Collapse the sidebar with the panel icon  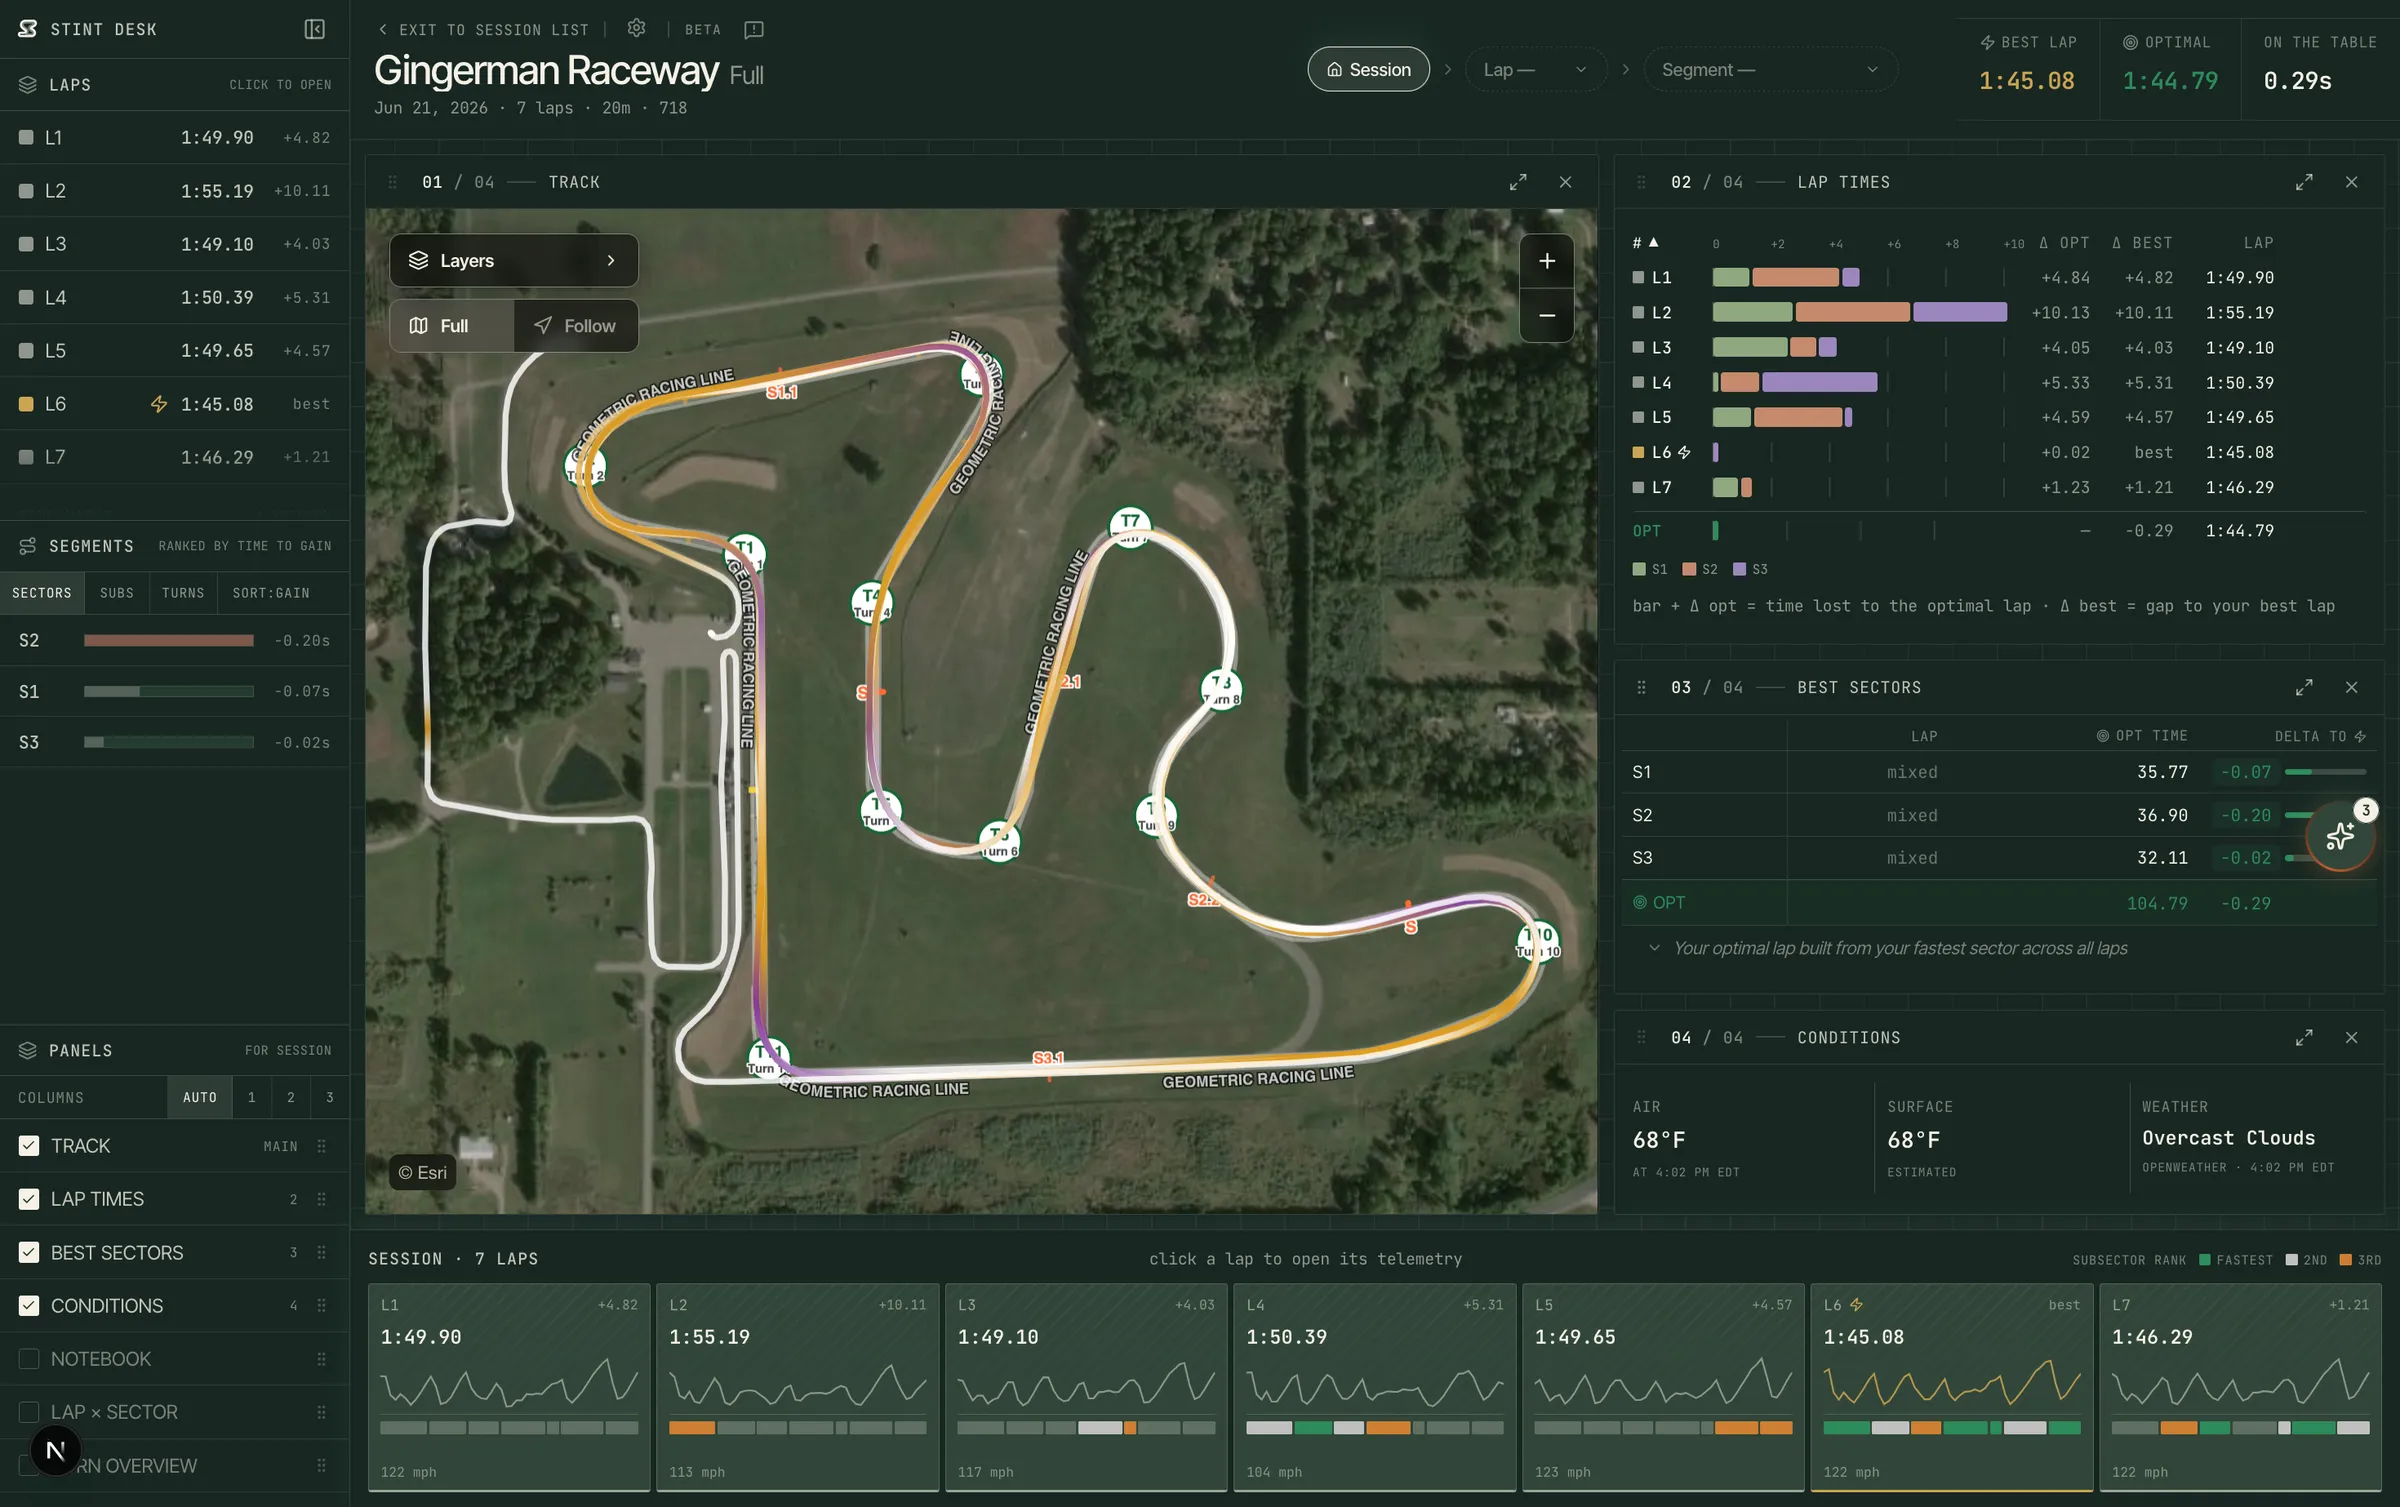pos(315,29)
